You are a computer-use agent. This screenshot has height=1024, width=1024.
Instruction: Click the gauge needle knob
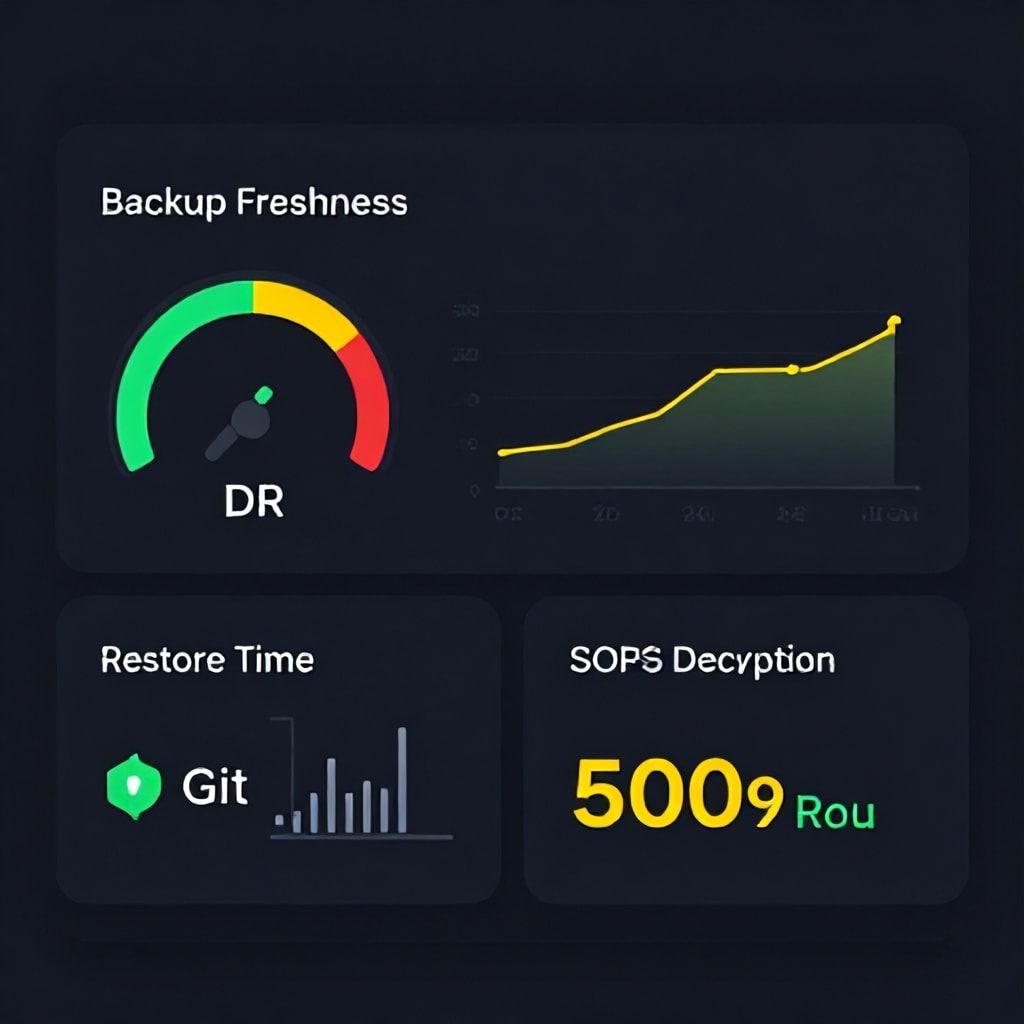tap(249, 421)
